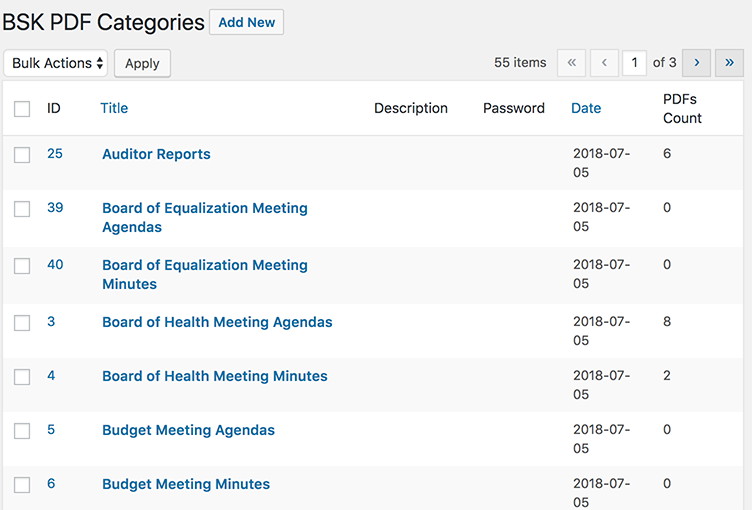The image size is (752, 510).
Task: Click the previous page arrow
Action: pos(604,63)
